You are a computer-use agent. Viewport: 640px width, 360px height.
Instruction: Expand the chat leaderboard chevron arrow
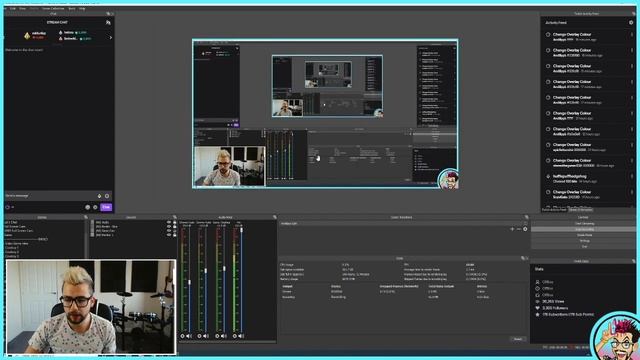click(x=111, y=38)
